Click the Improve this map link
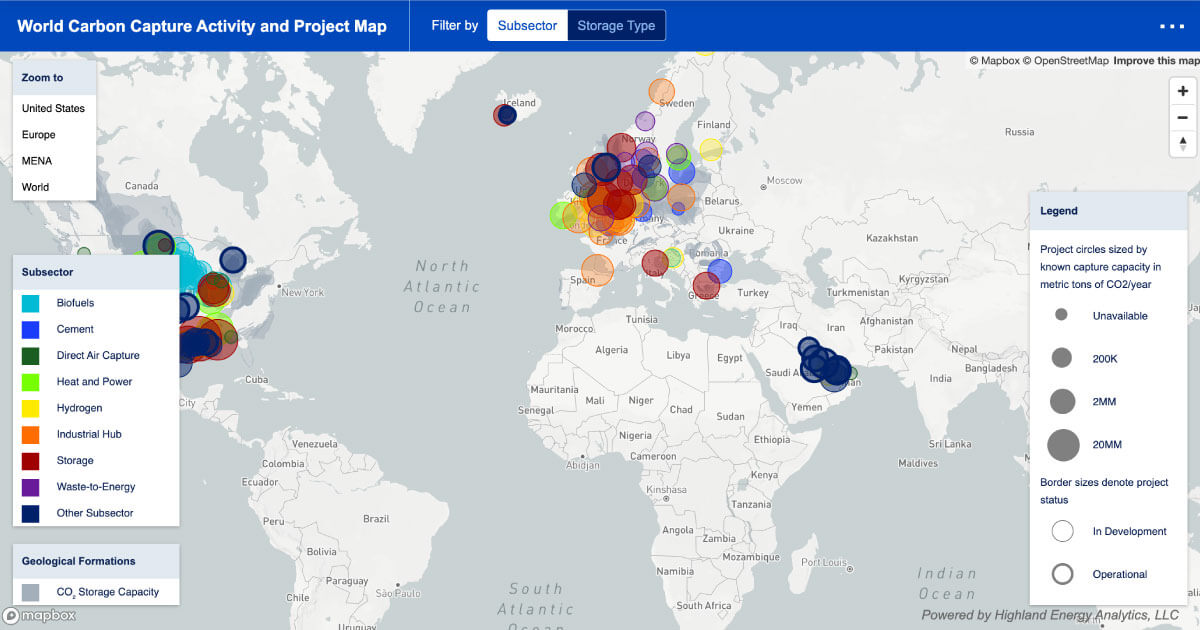This screenshot has height=630, width=1200. (1155, 60)
